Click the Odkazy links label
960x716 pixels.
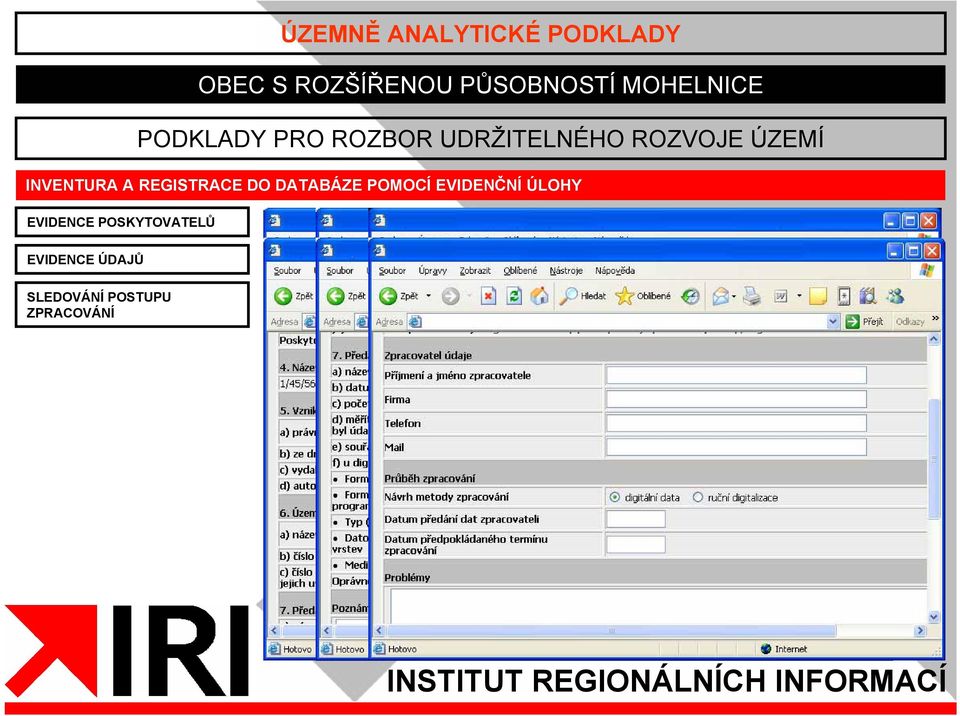point(909,322)
